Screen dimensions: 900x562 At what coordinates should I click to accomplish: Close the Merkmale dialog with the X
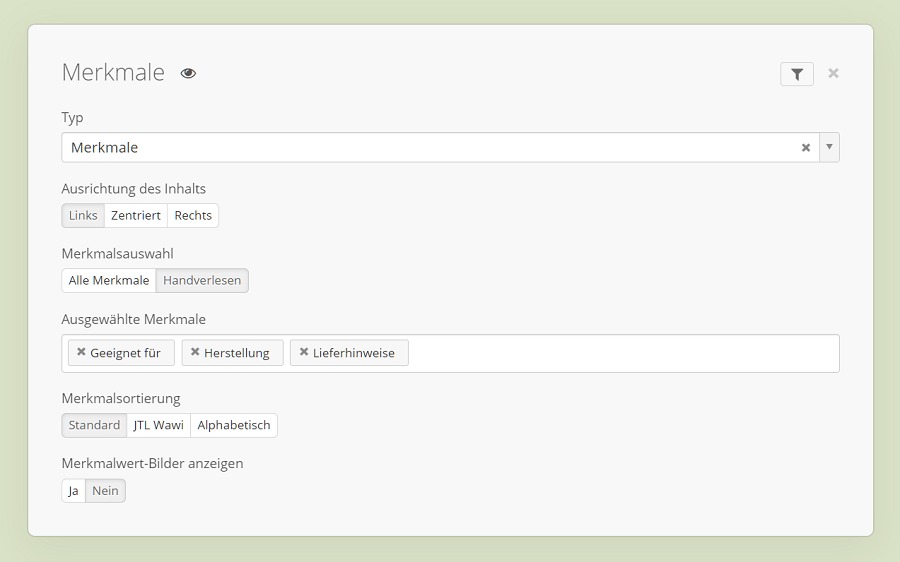point(833,73)
